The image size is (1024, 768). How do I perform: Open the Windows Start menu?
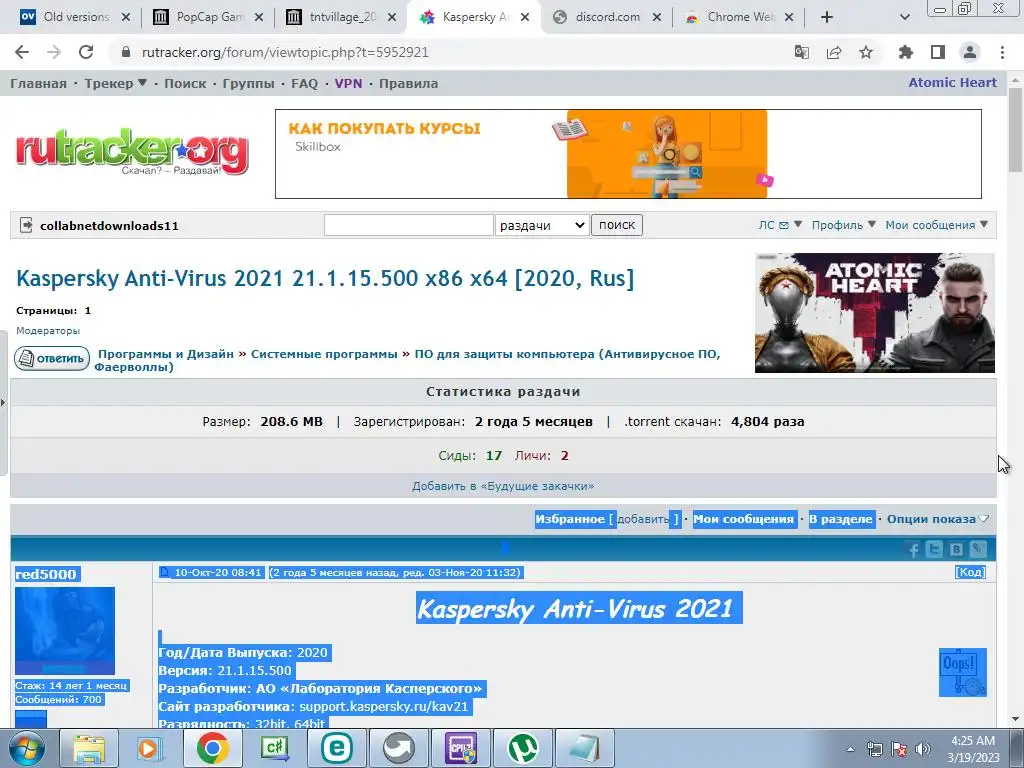click(27, 748)
